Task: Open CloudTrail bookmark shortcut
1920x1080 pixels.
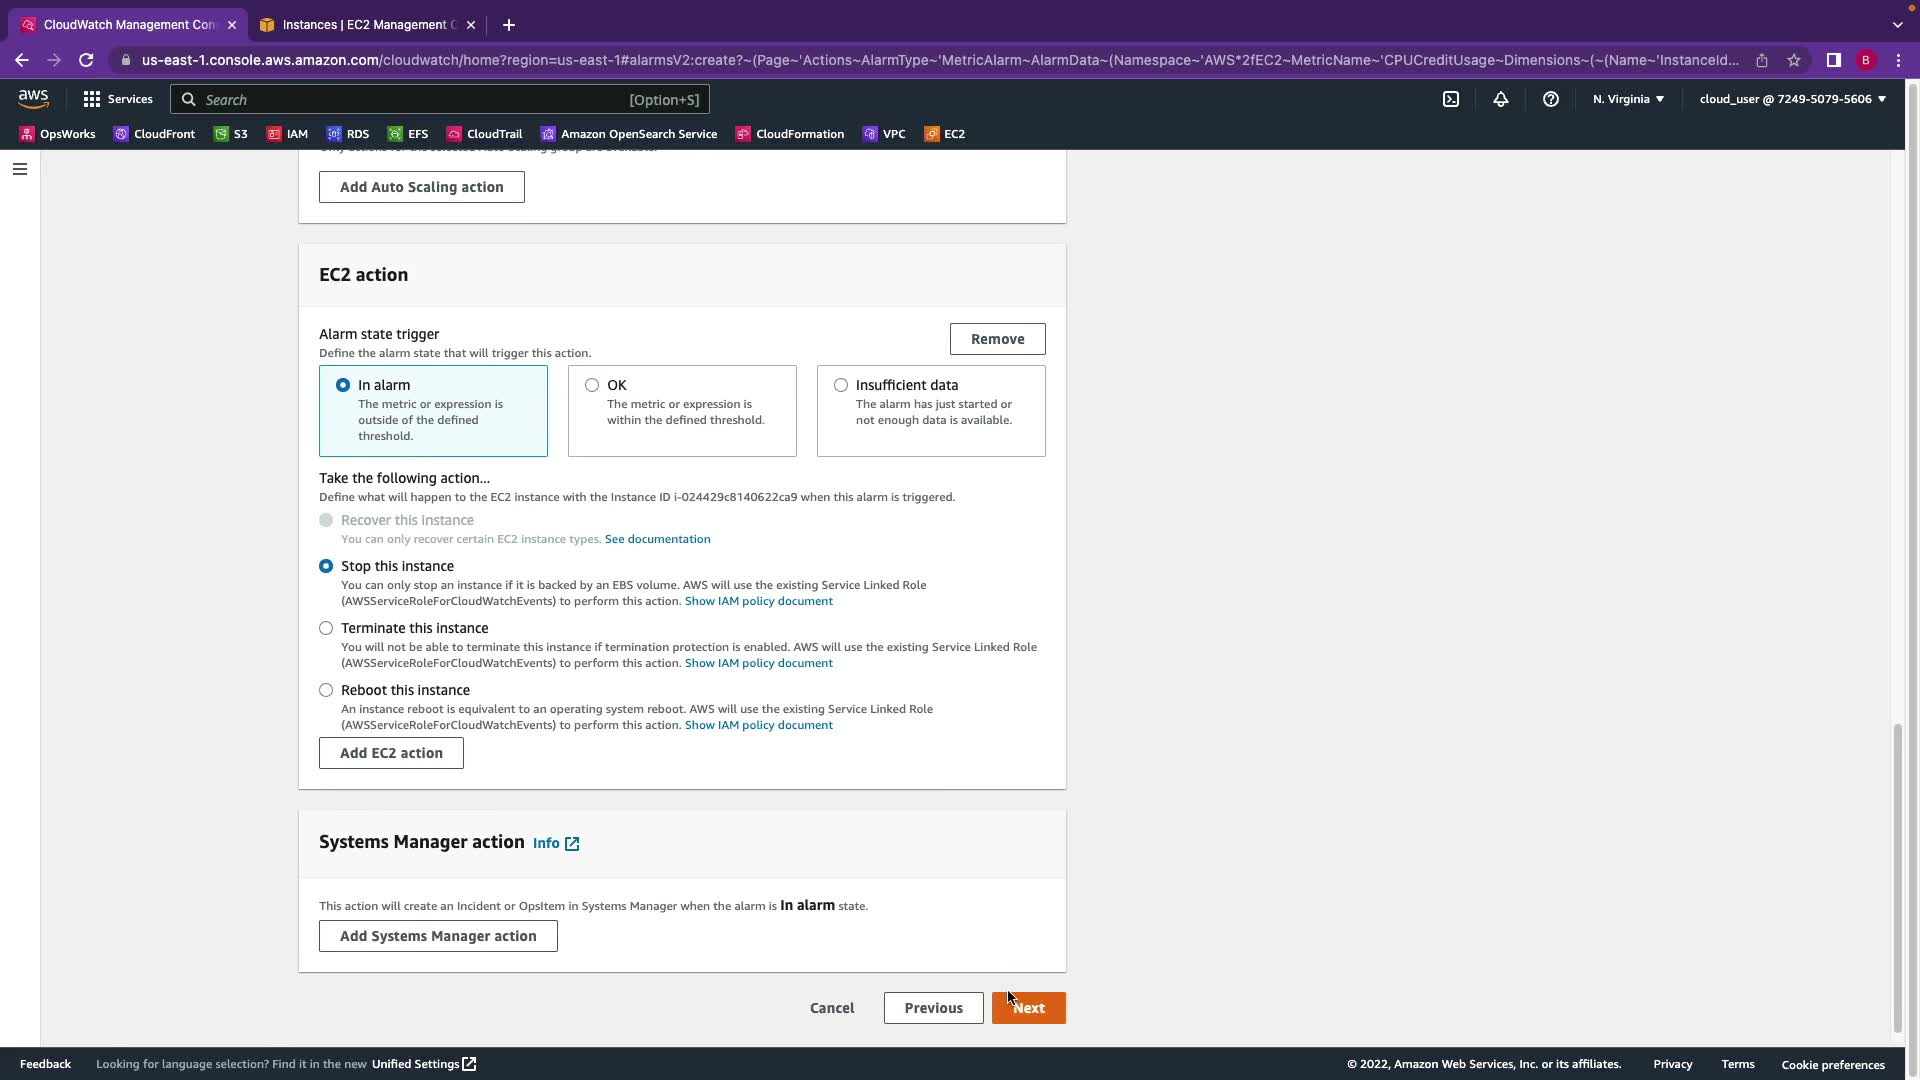Action: (485, 134)
